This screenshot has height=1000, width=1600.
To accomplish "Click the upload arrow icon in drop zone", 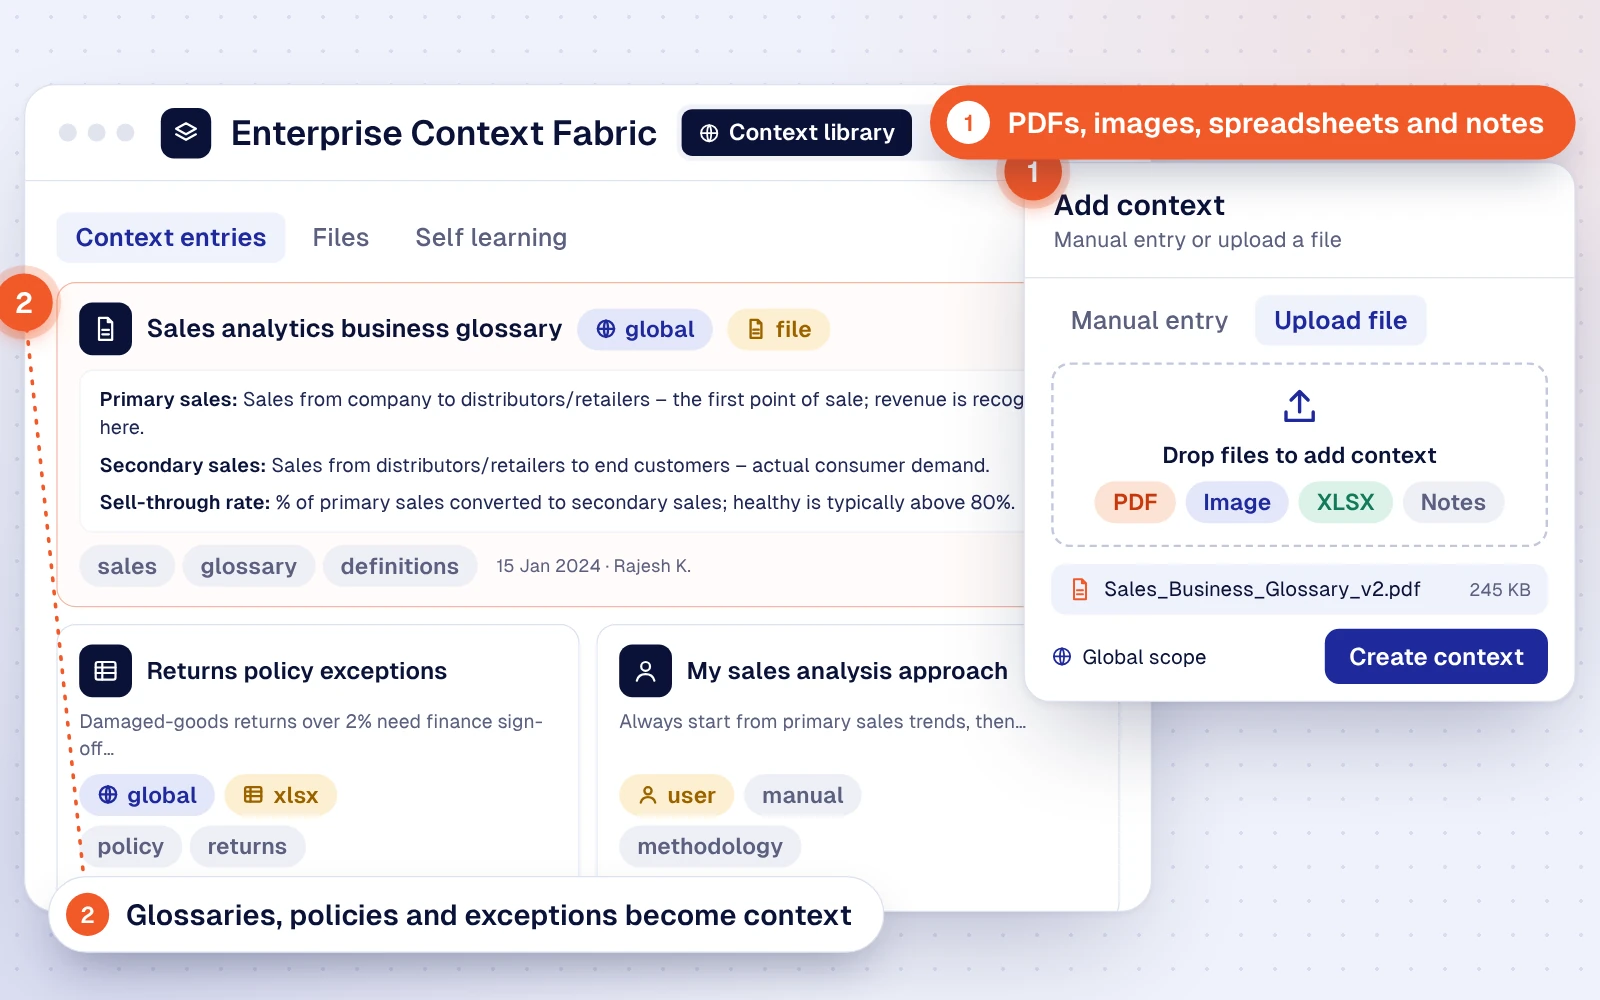I will coord(1300,406).
